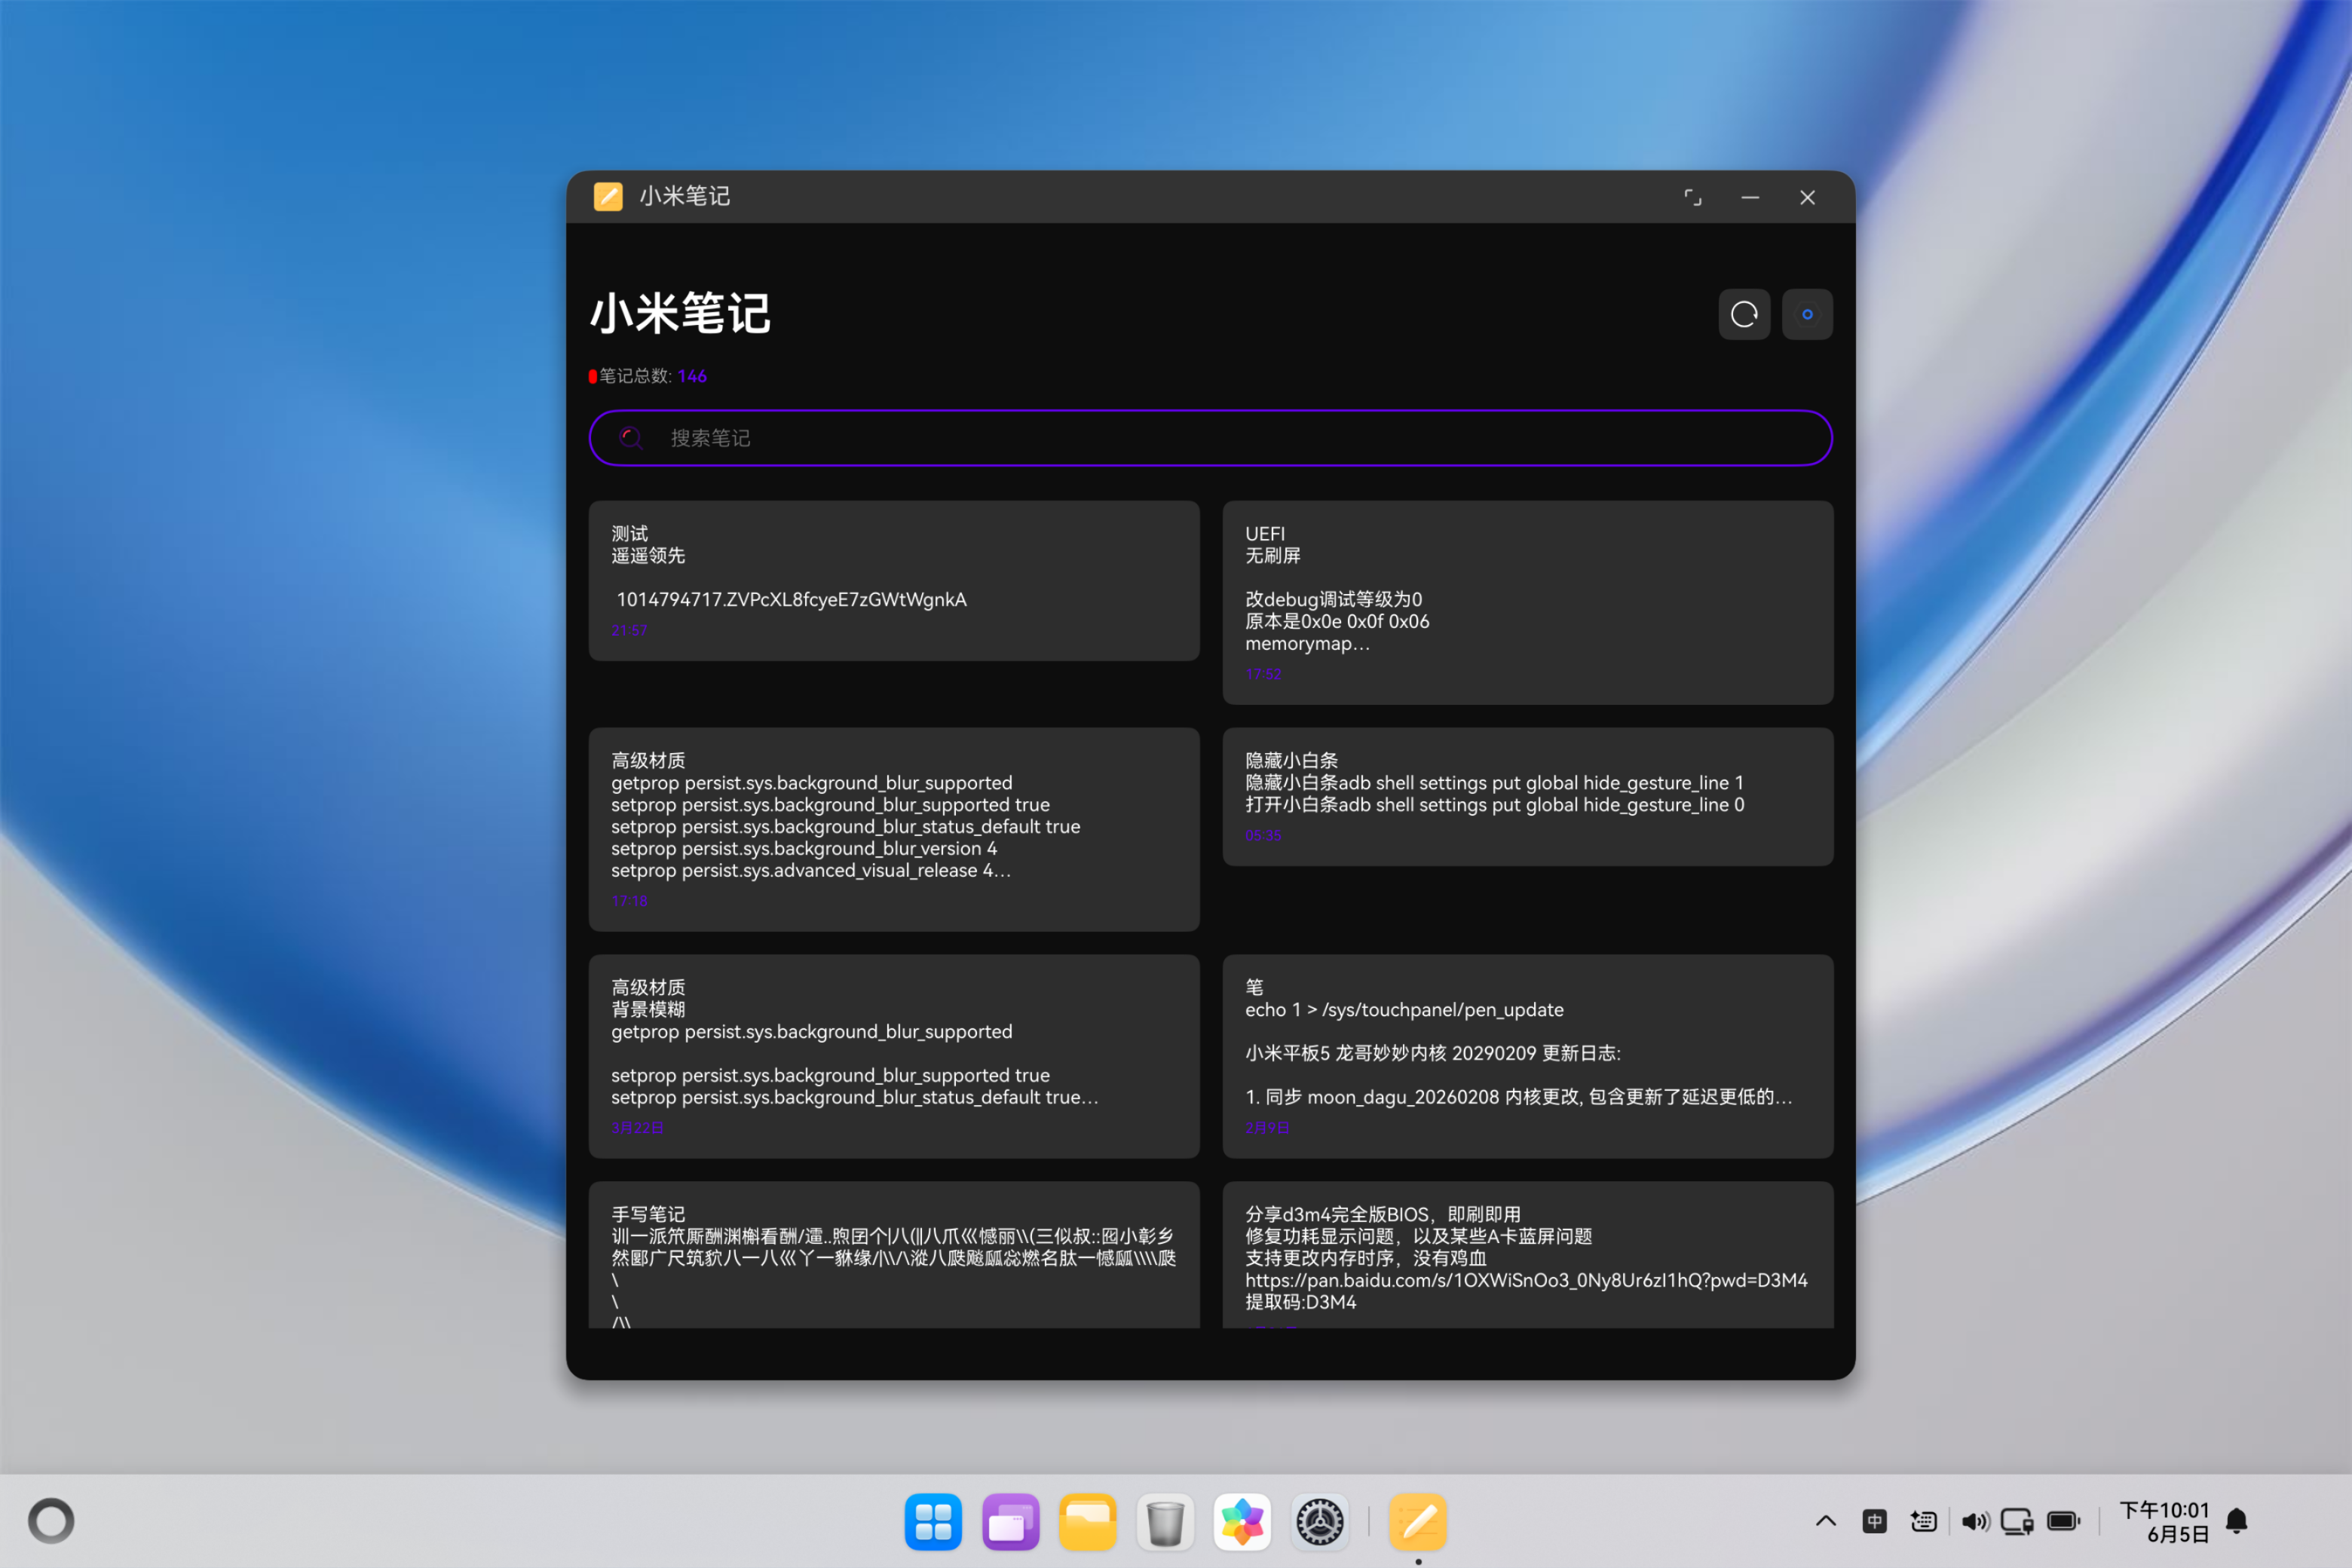The image size is (2352, 1568).
Task: Toggle fullscreen with the expand window icon
Action: click(1692, 197)
